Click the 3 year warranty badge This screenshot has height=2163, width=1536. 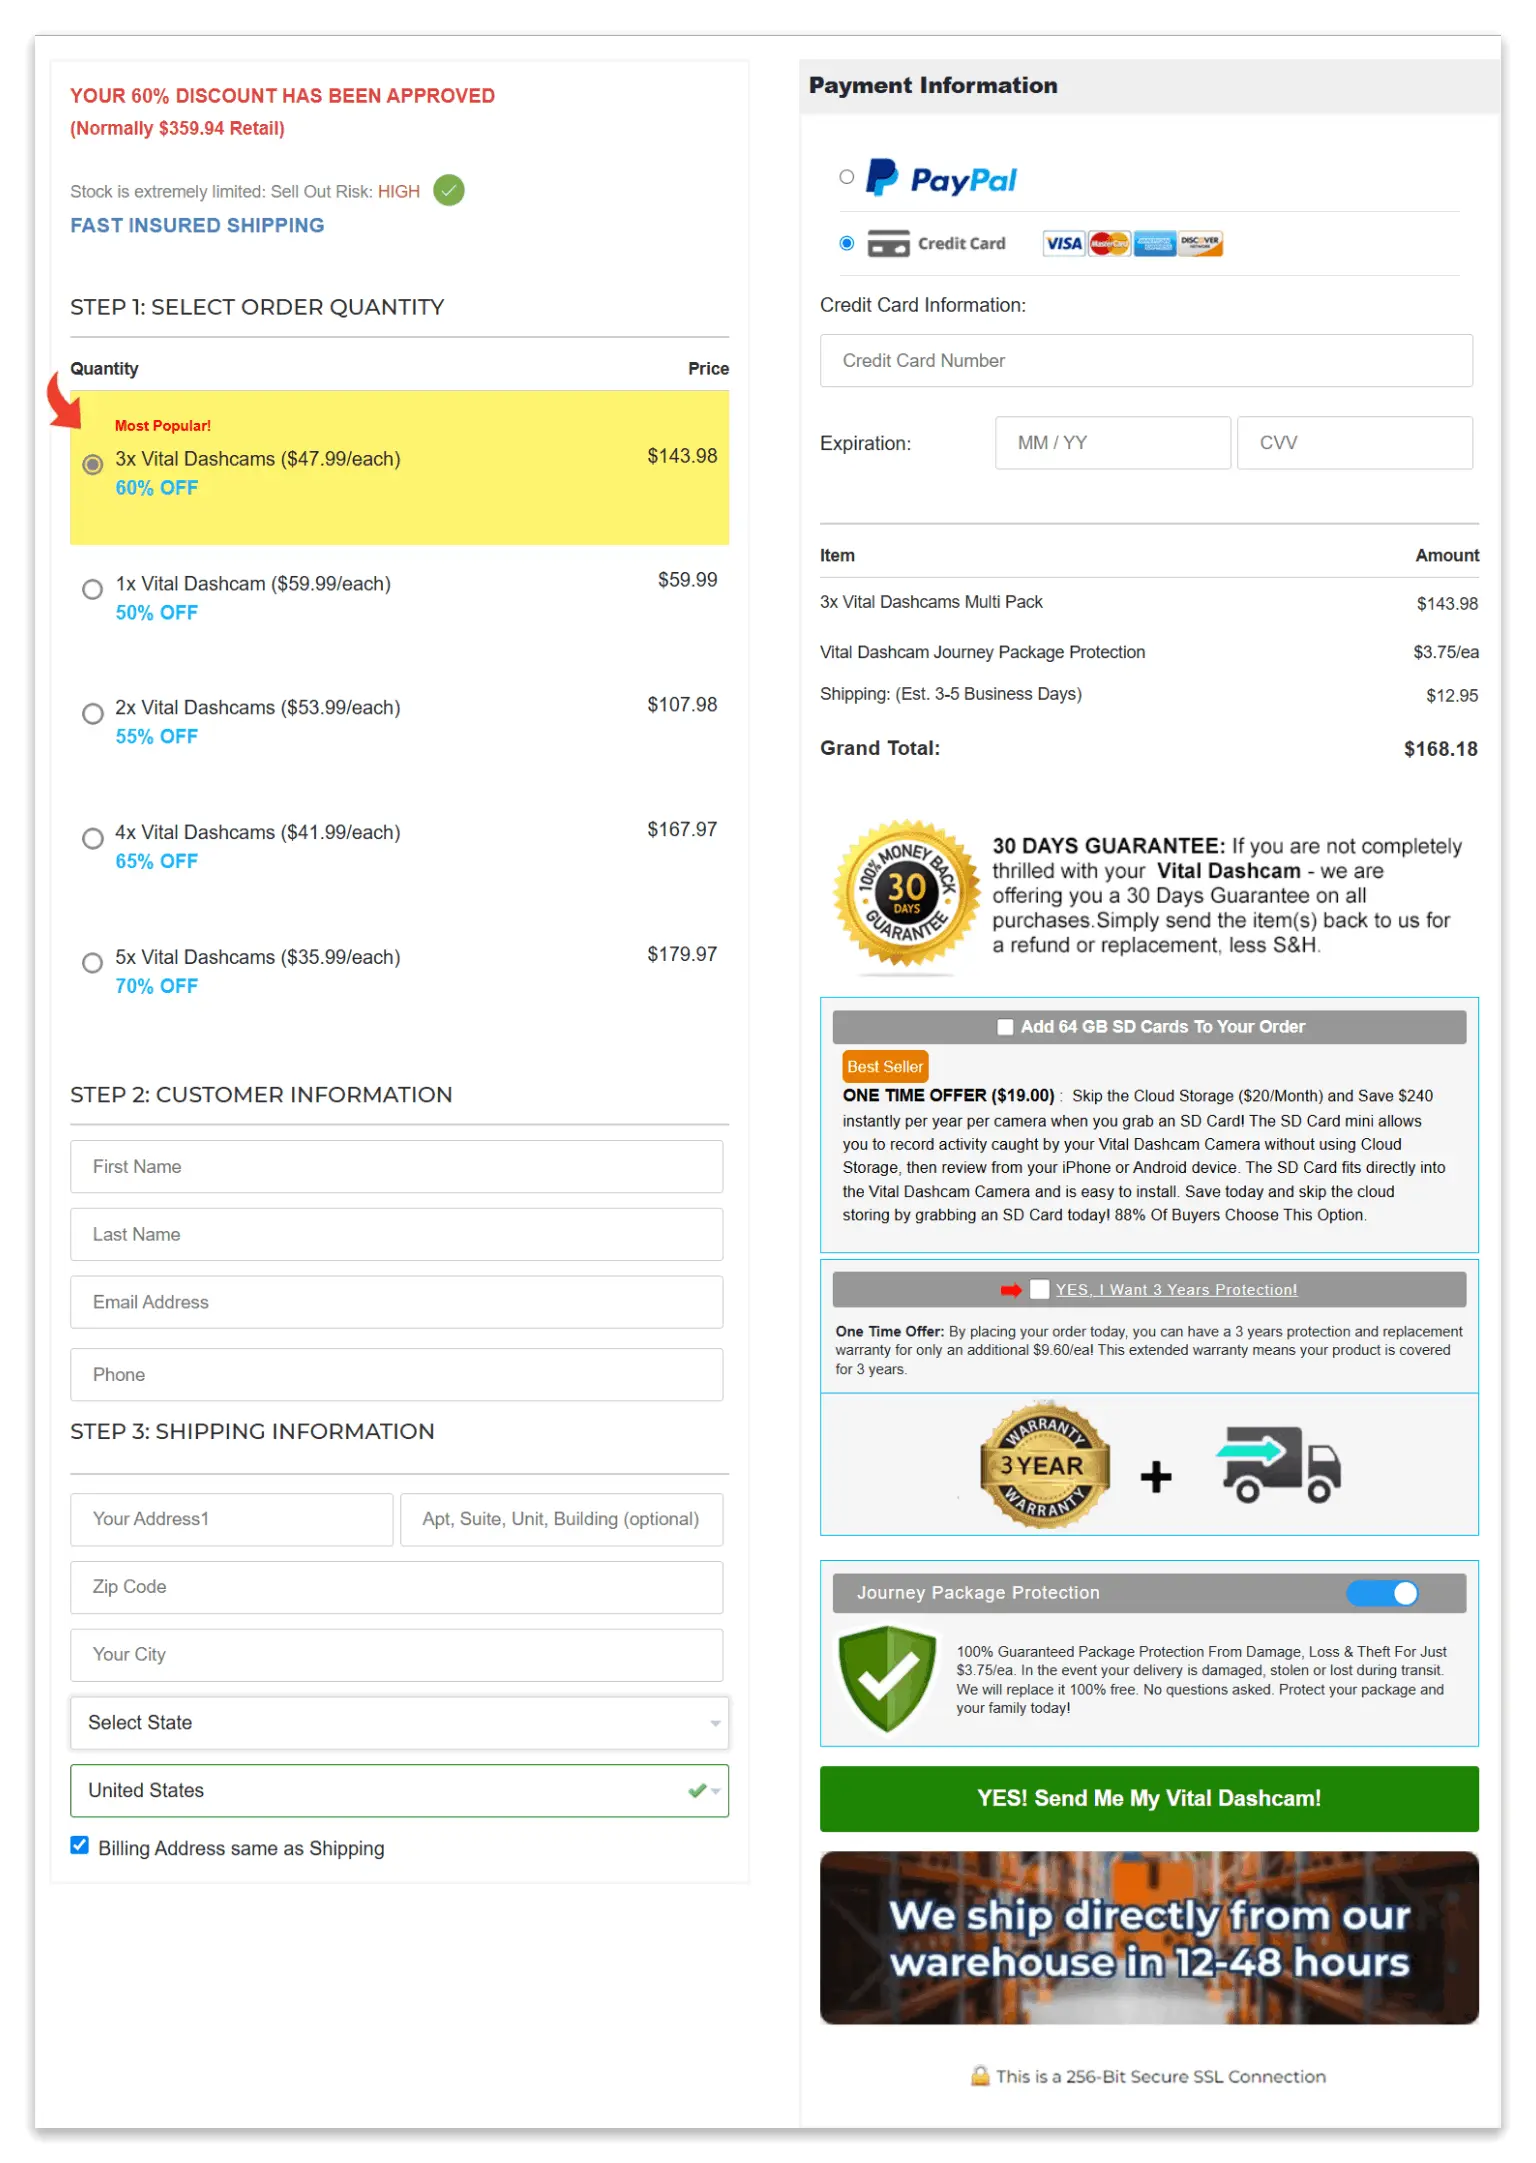coord(1045,1464)
